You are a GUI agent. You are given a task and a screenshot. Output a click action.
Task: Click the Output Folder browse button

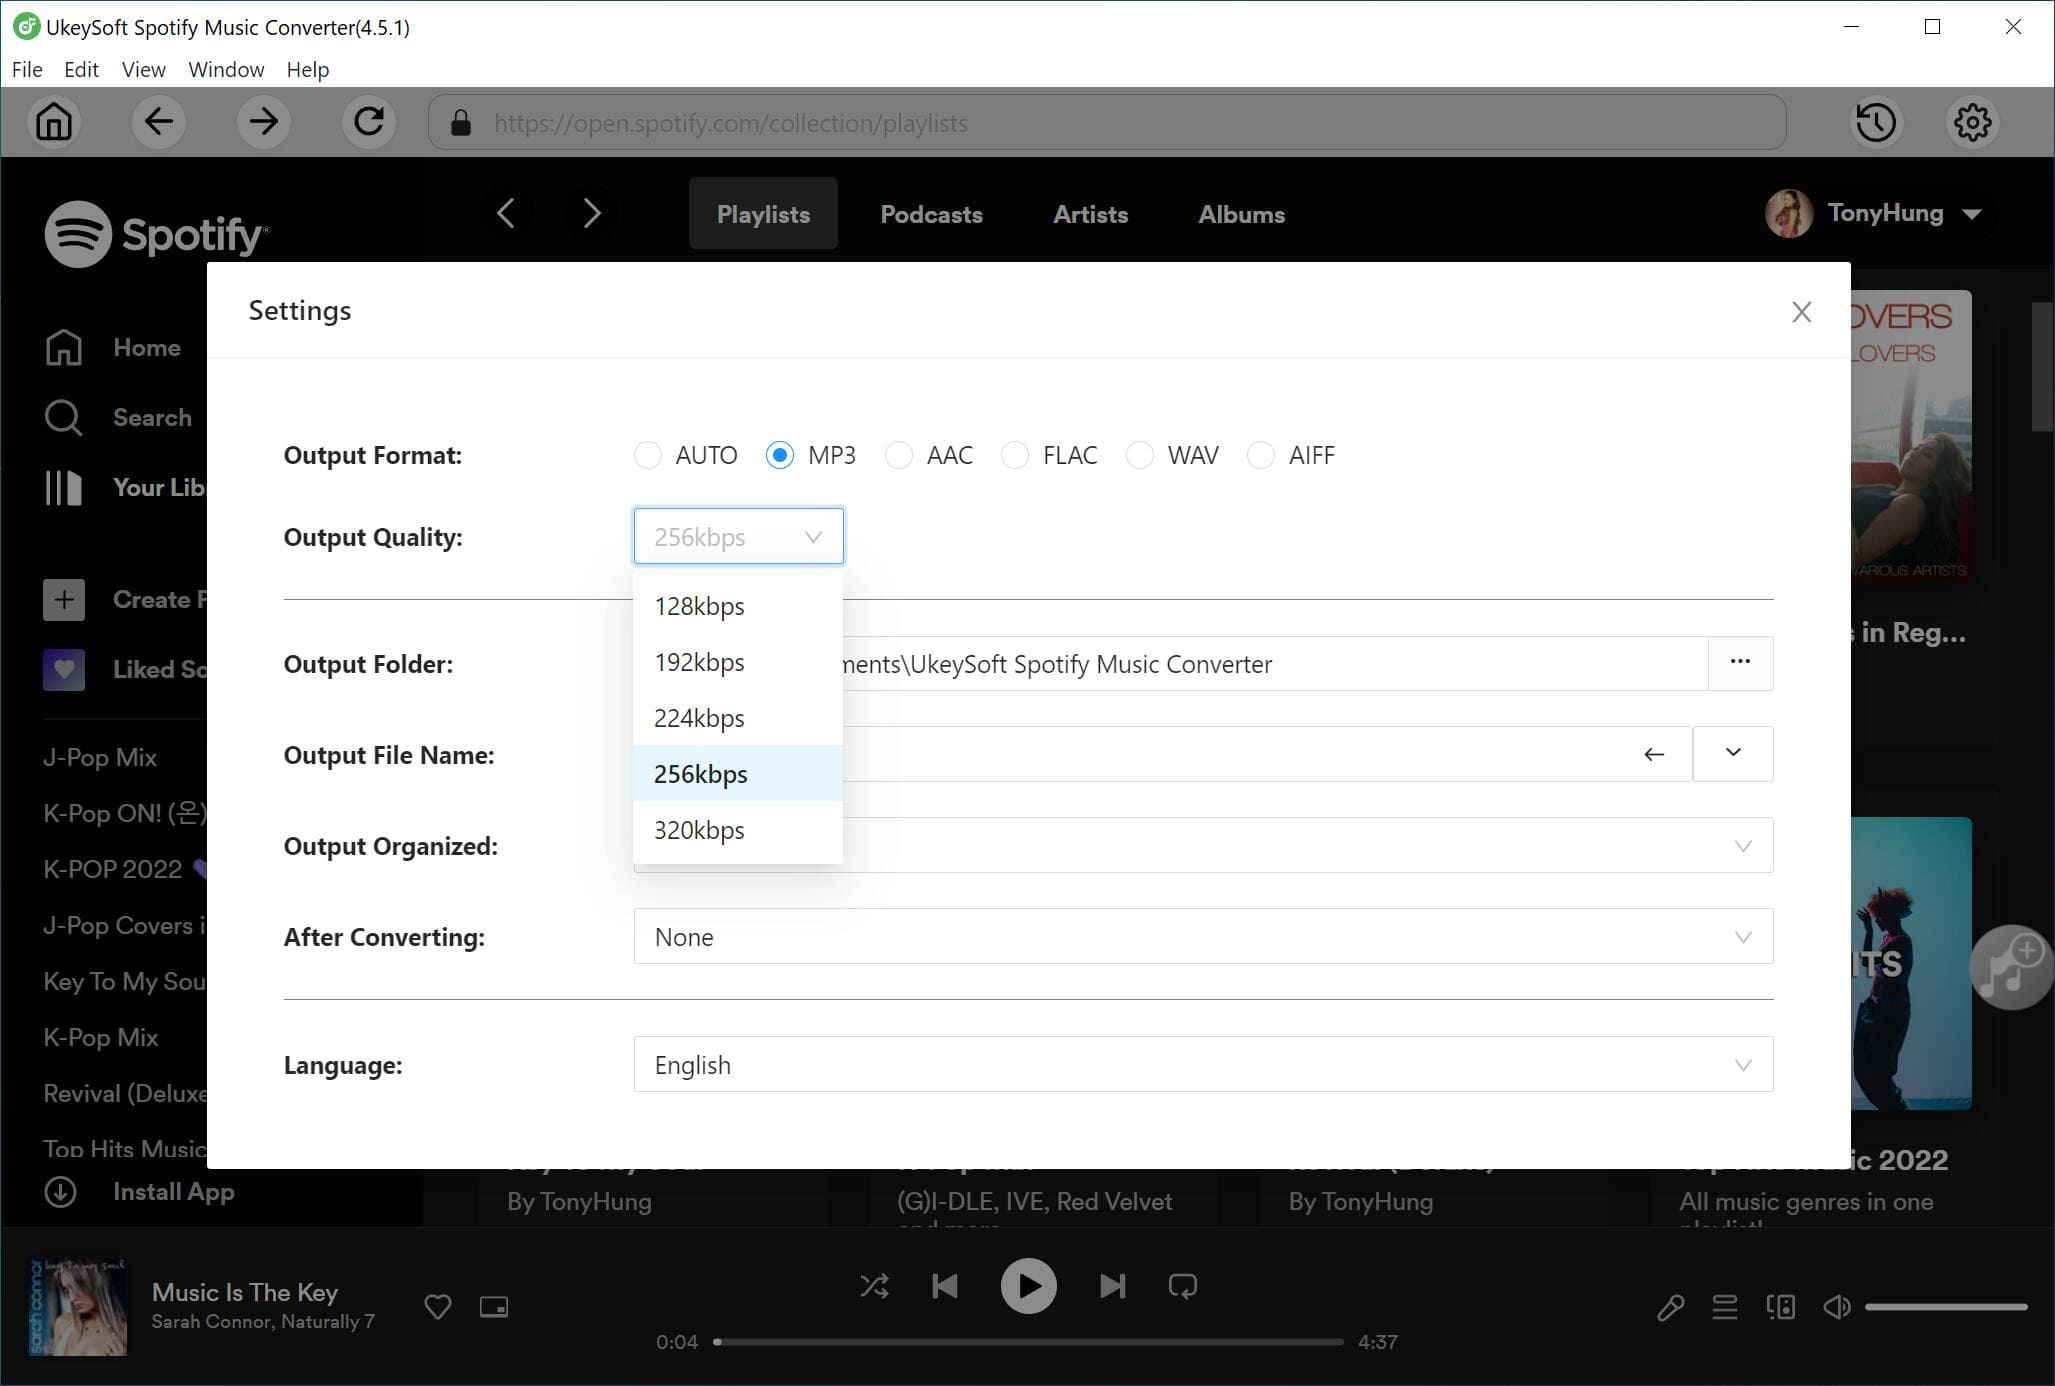click(1740, 662)
